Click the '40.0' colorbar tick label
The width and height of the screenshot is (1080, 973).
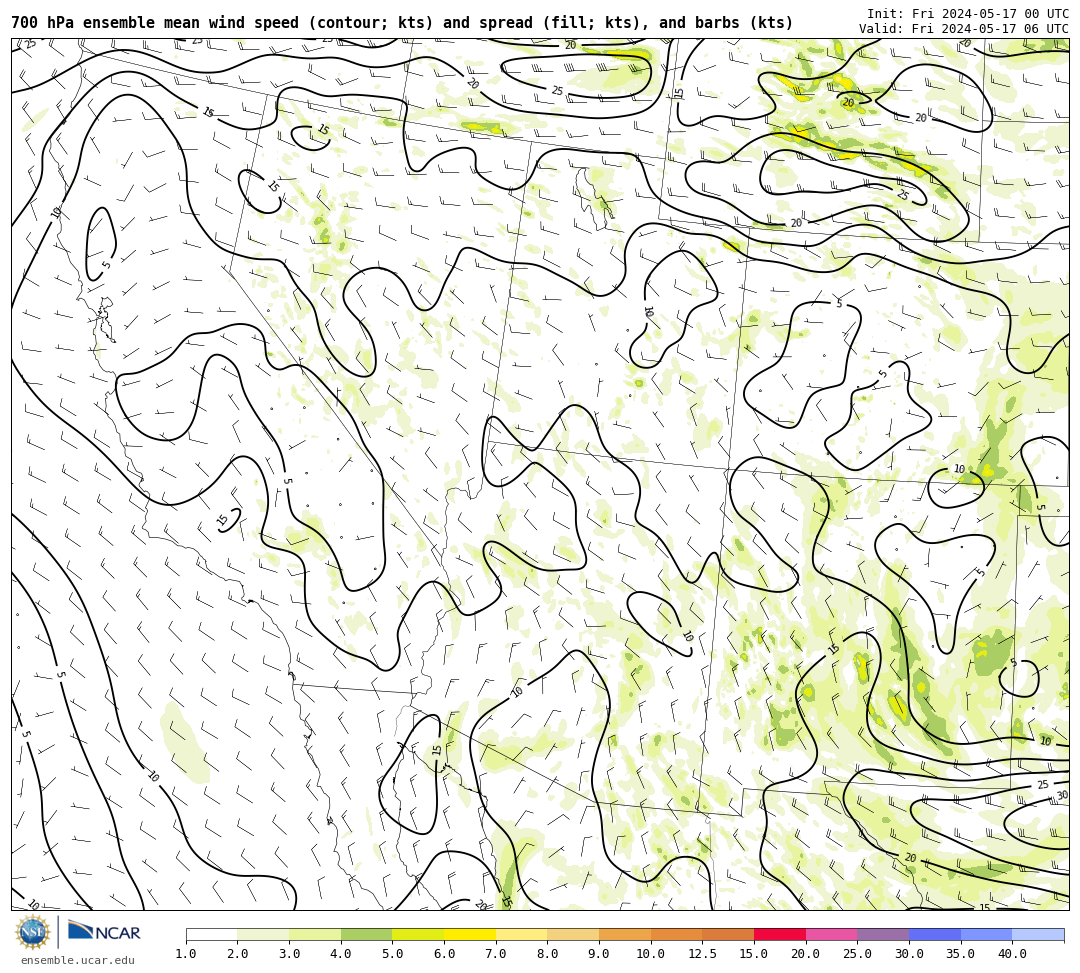click(x=1012, y=954)
